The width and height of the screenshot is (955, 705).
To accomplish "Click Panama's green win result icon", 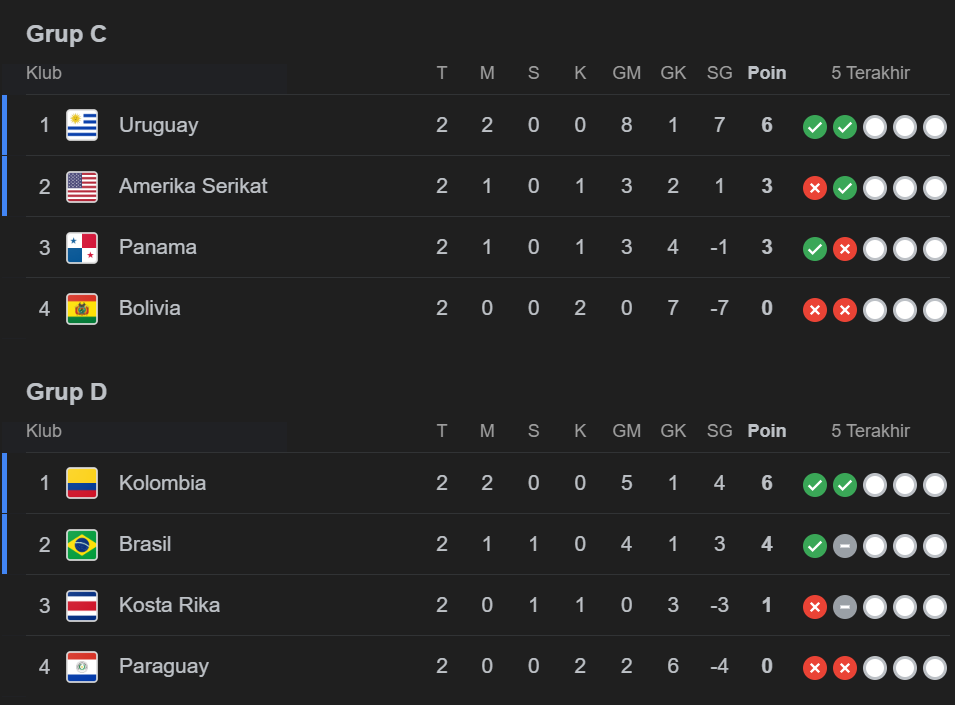I will pyautogui.click(x=815, y=249).
